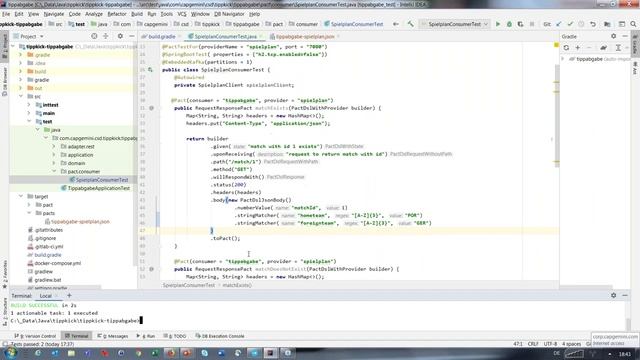
Task: Open the Windows Start button
Action: pos(10,353)
